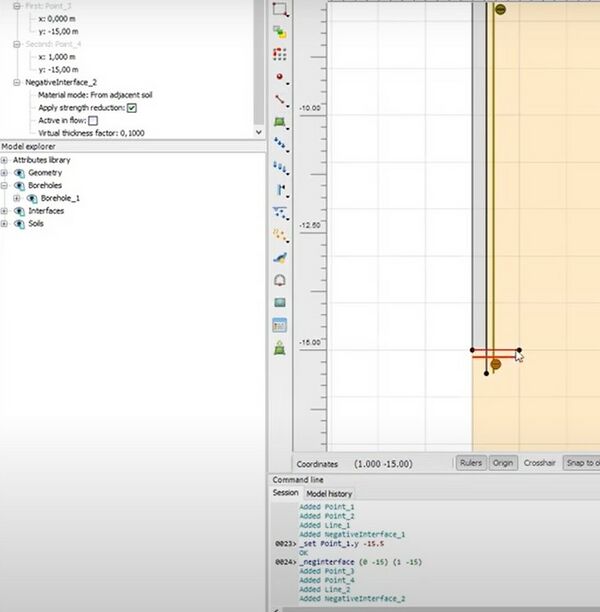The width and height of the screenshot is (600, 612).
Task: Open the Session tab
Action: 285,493
